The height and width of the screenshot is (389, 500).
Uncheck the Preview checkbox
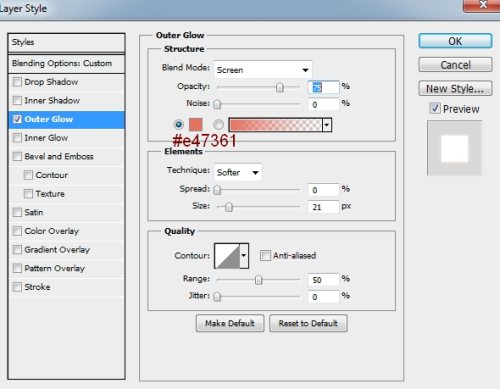[x=435, y=108]
